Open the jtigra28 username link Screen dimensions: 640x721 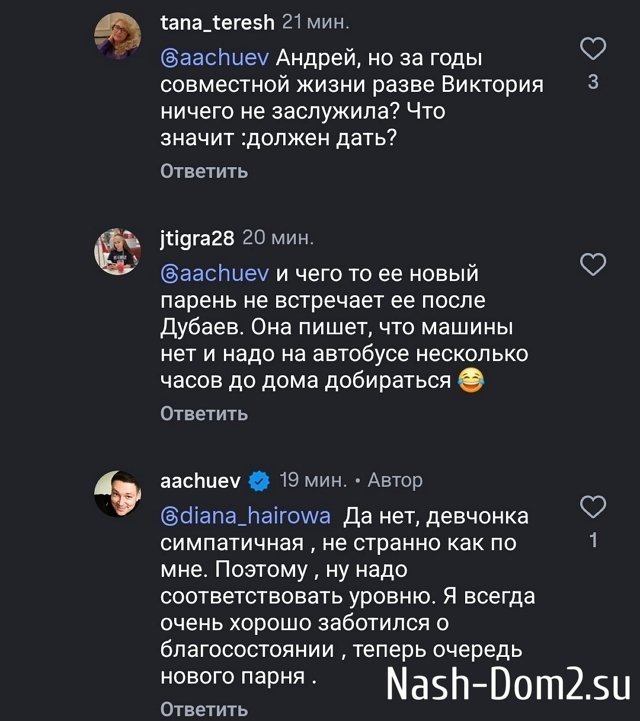(198, 238)
